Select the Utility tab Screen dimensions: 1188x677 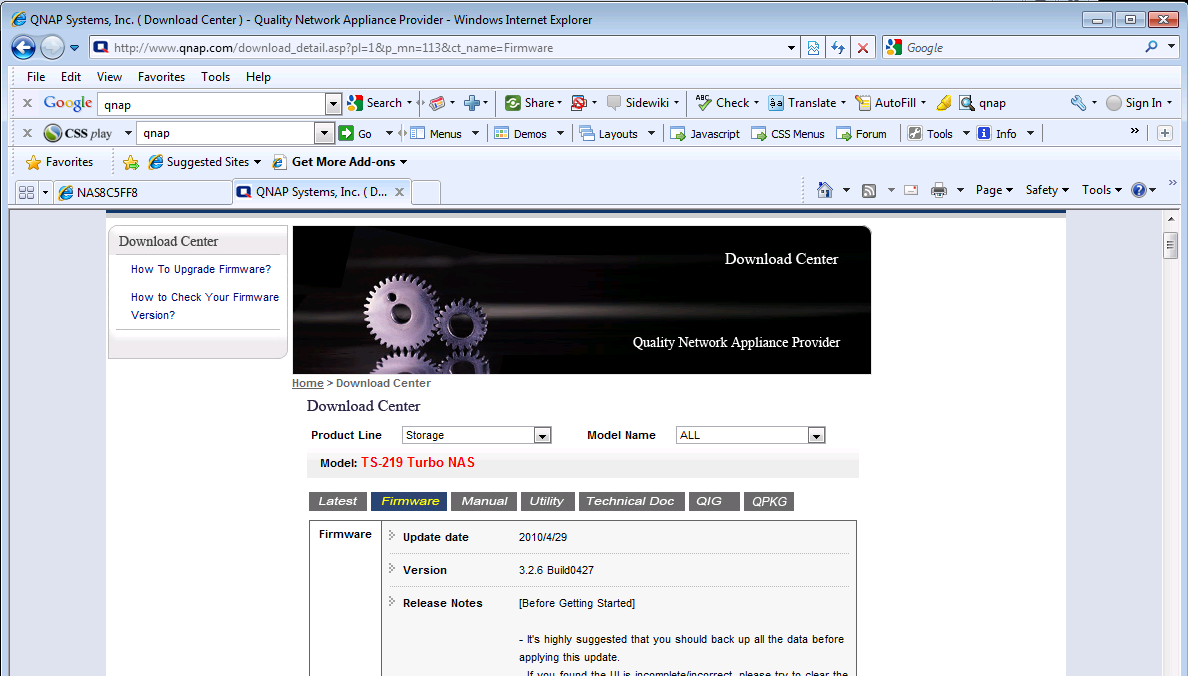click(547, 501)
